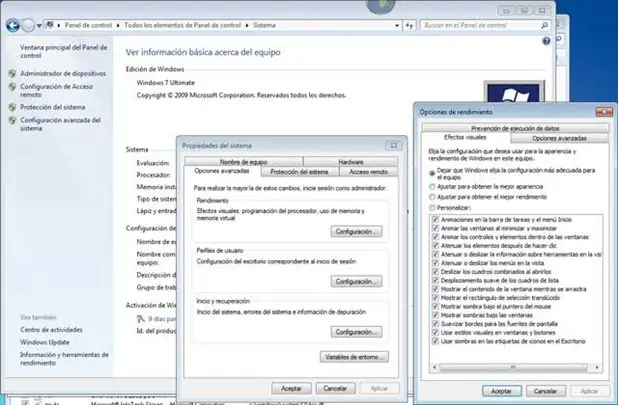Click the refresh icon next to the address bar
Image resolution: width=618 pixels, height=405 pixels.
(x=410, y=26)
